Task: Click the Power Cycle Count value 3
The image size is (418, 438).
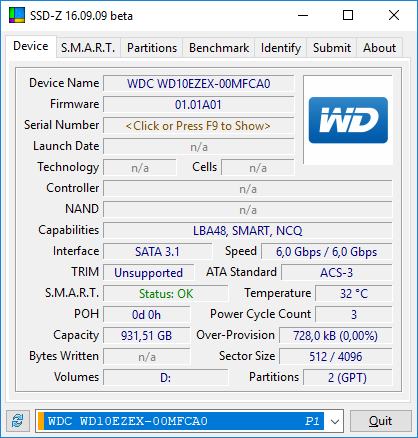Action: click(x=354, y=315)
